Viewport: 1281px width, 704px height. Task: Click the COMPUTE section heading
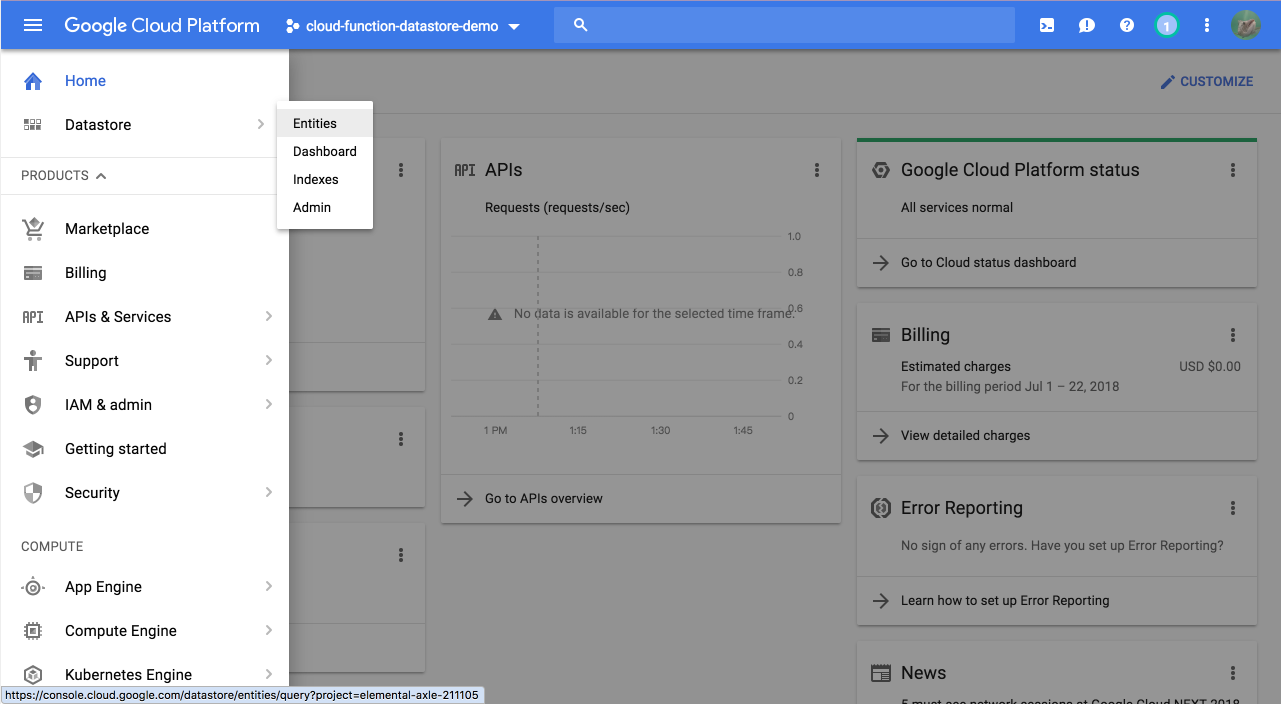point(52,547)
